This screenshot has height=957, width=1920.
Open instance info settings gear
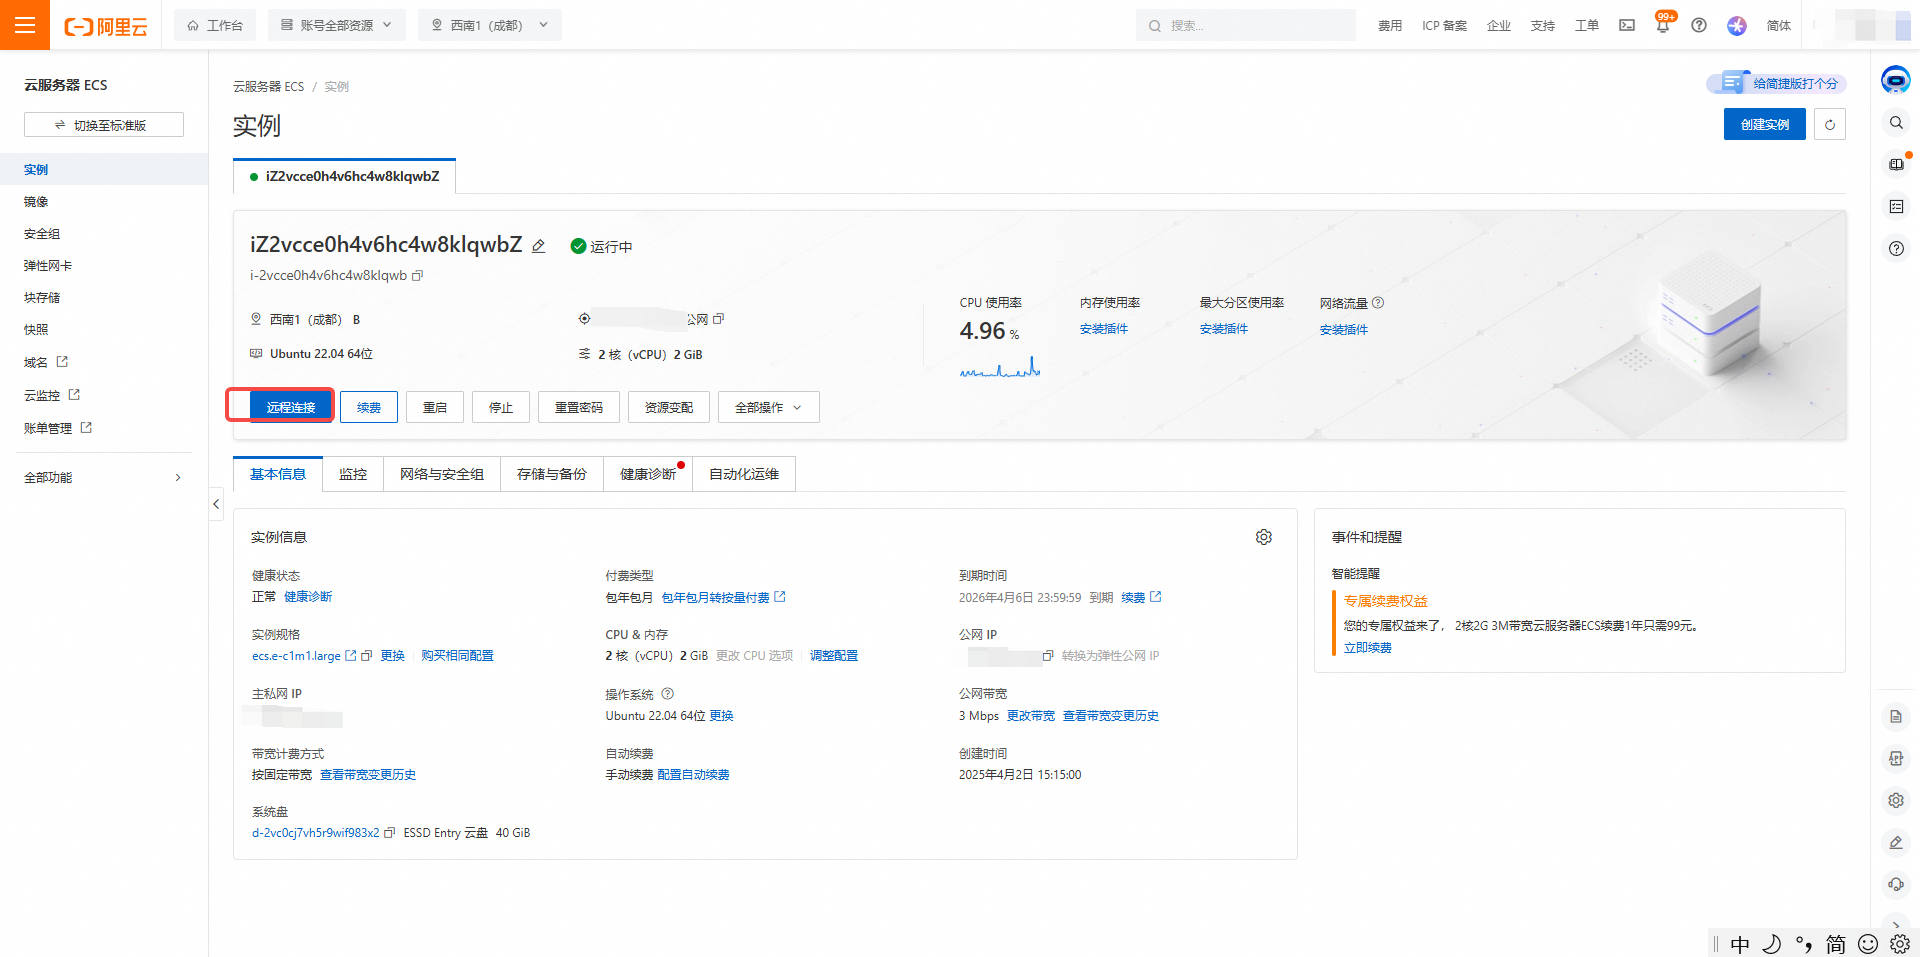tap(1264, 537)
